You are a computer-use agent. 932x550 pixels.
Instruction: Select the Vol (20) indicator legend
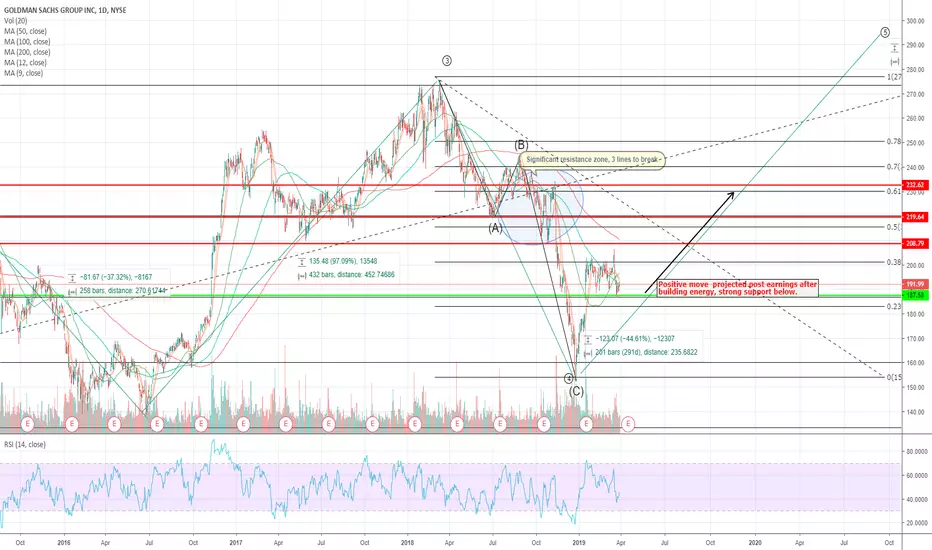(15, 21)
